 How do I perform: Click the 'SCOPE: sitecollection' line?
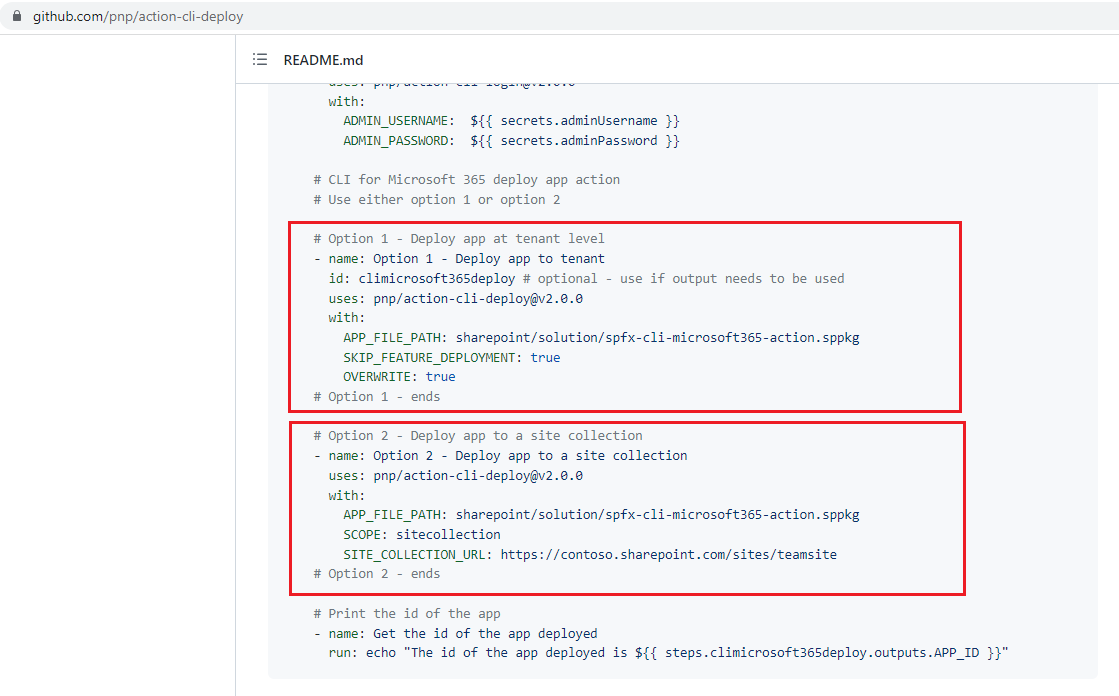tap(421, 535)
